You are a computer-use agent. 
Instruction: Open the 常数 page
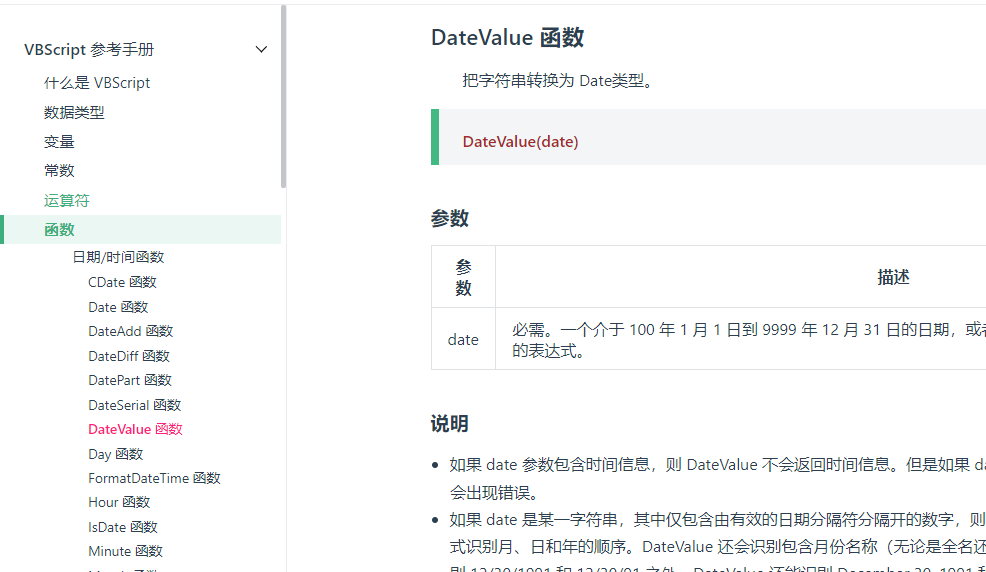point(59,171)
